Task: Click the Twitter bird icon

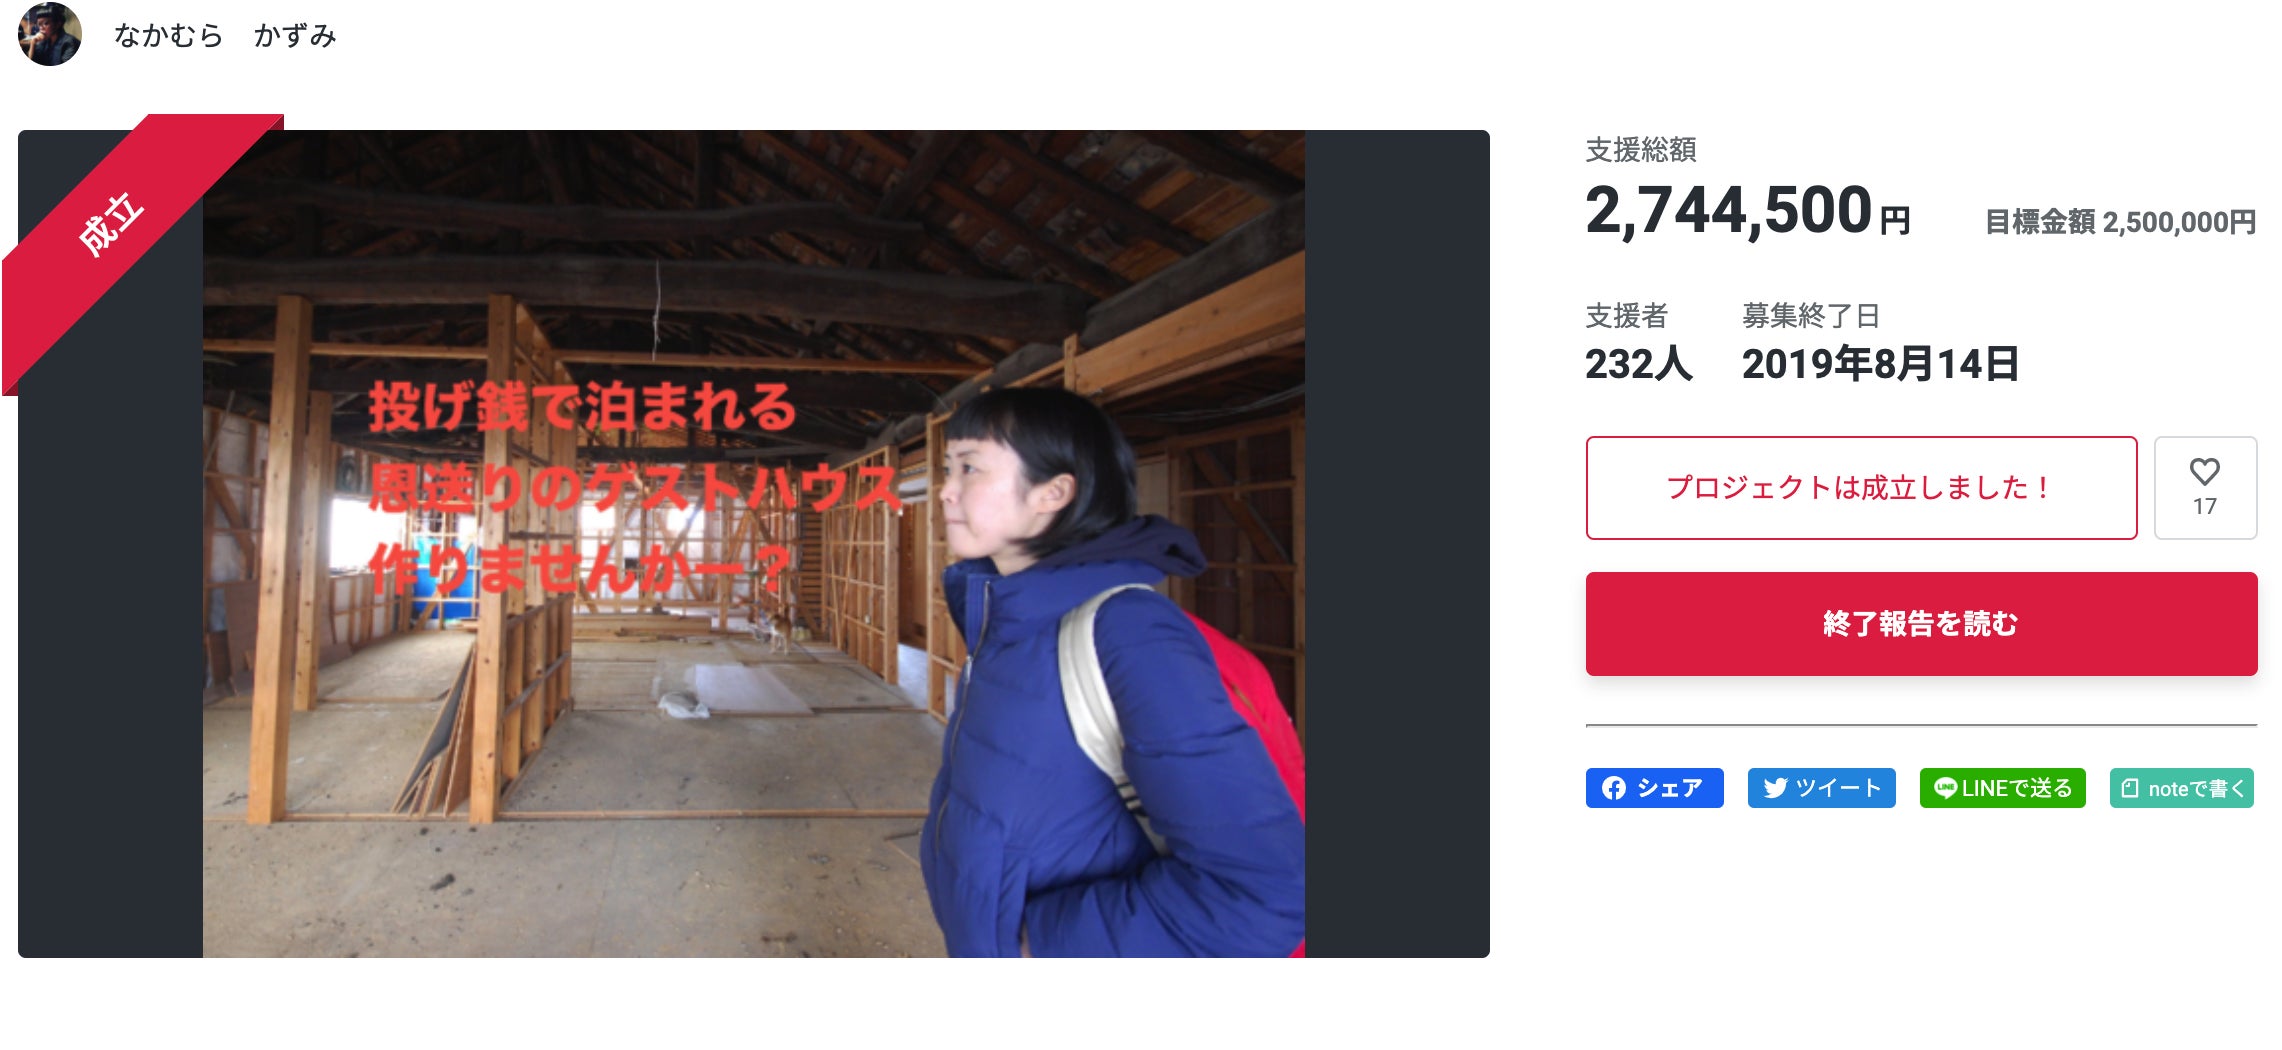Action: tap(1775, 788)
